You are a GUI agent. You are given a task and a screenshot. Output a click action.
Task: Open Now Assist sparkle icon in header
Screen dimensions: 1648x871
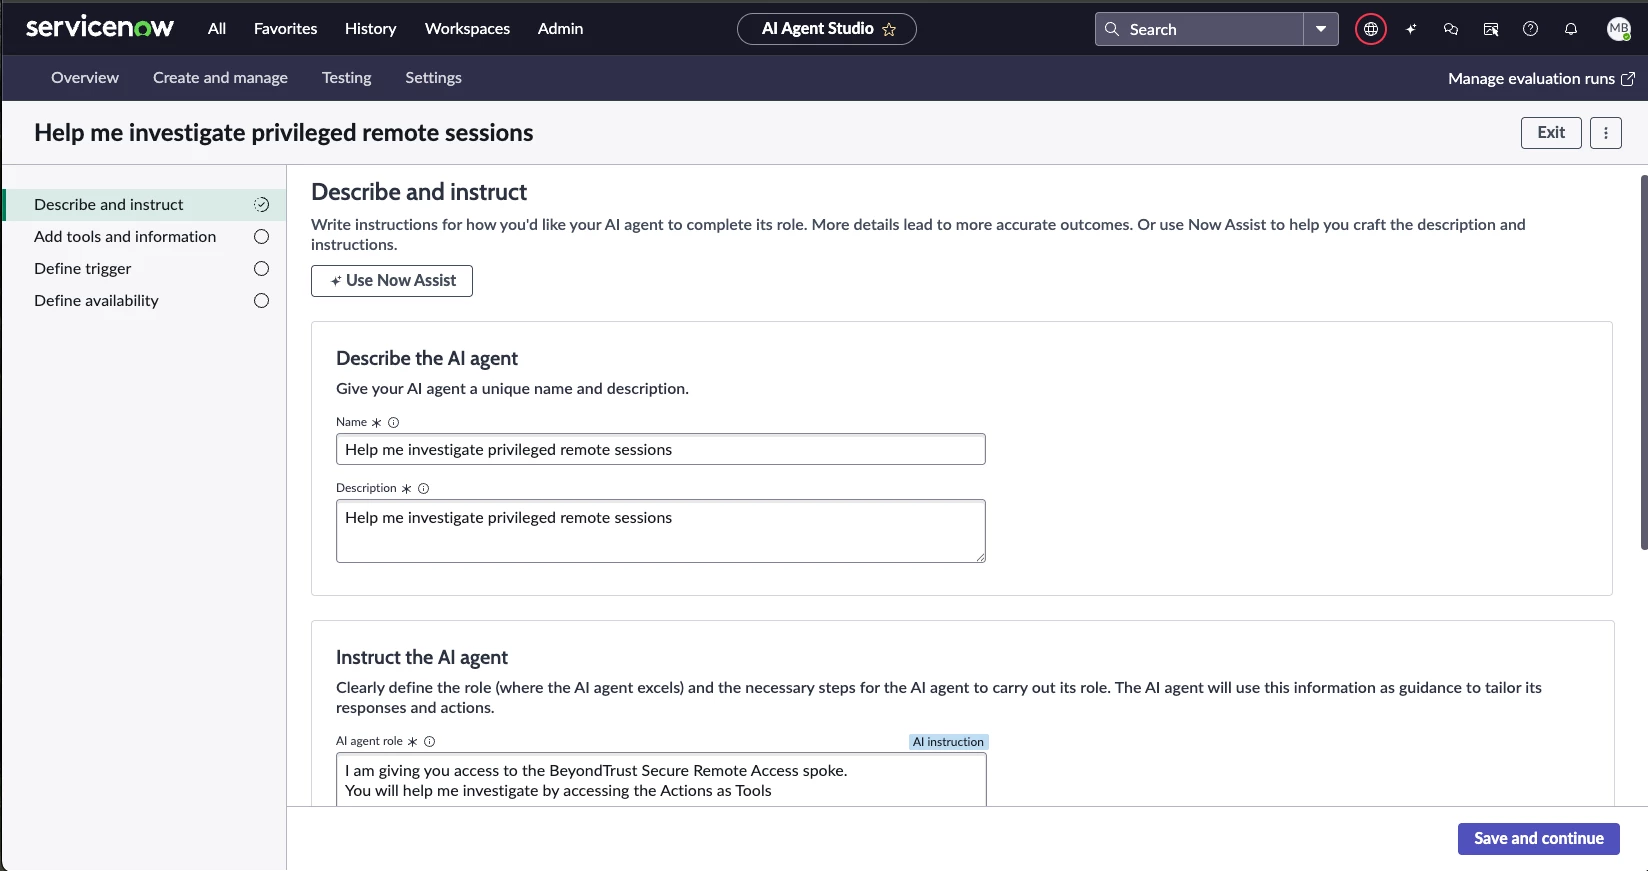click(1411, 29)
